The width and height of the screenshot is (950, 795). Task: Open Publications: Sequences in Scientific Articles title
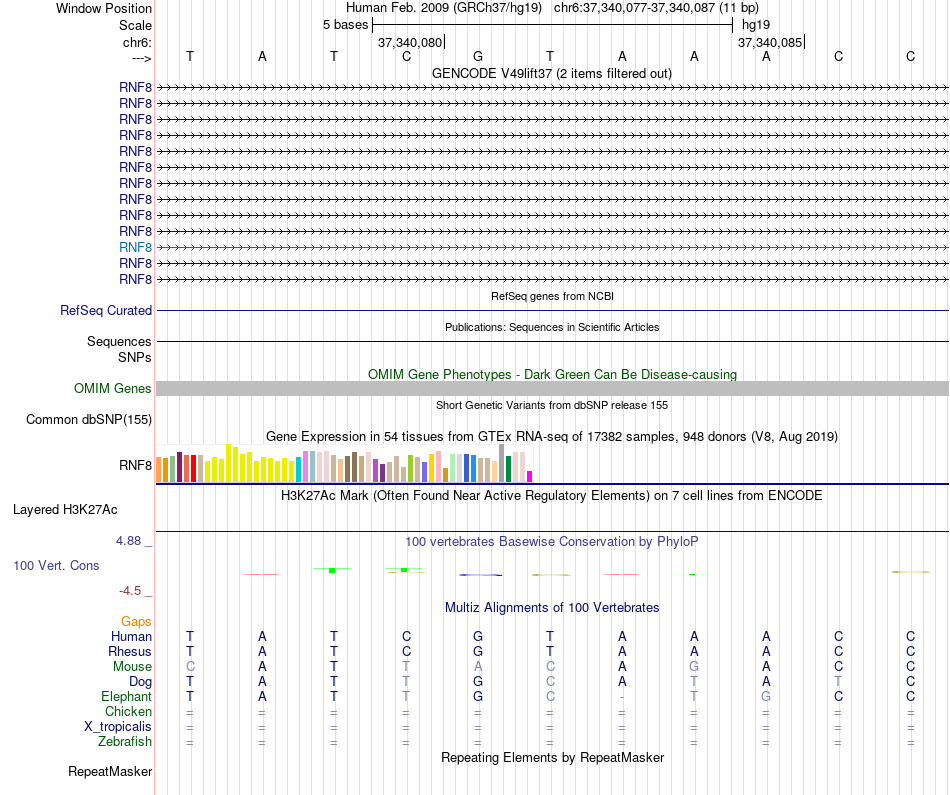552,327
